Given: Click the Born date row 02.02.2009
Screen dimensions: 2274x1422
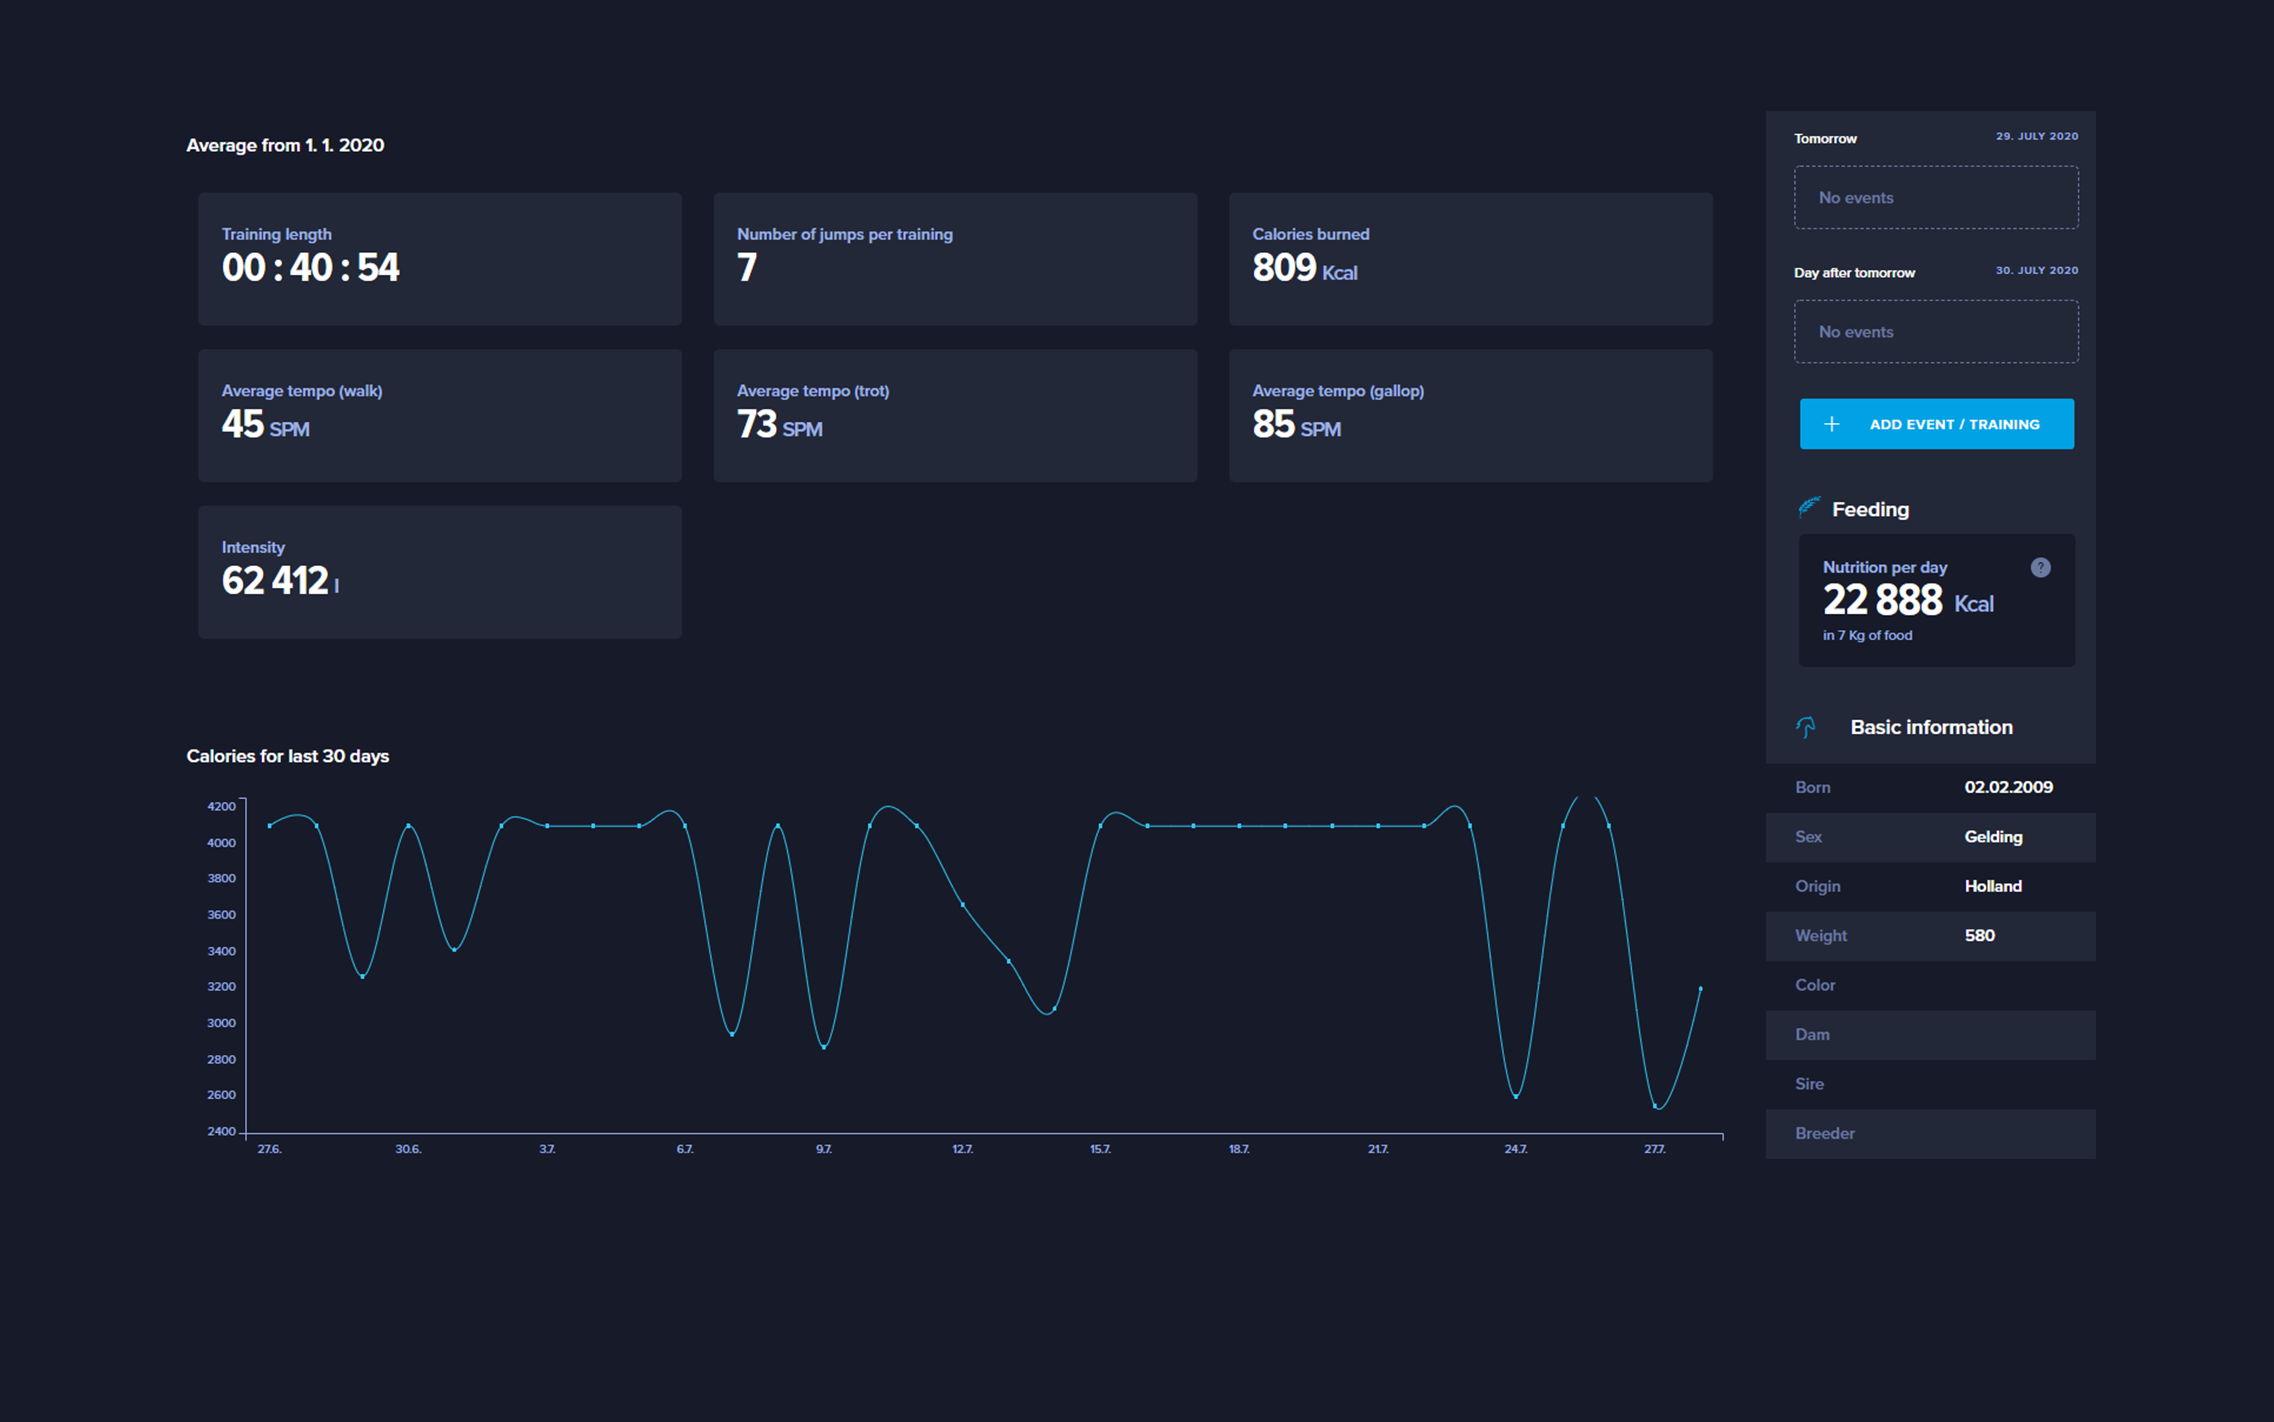Looking at the screenshot, I should tap(1930, 787).
